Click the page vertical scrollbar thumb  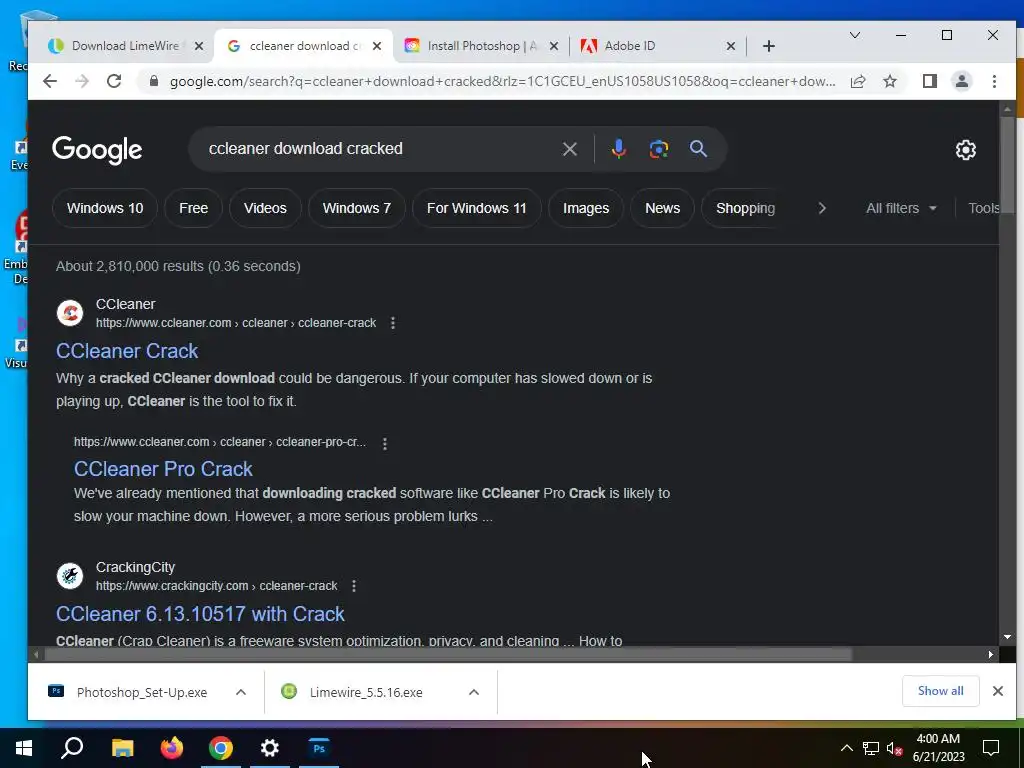tap(1006, 164)
